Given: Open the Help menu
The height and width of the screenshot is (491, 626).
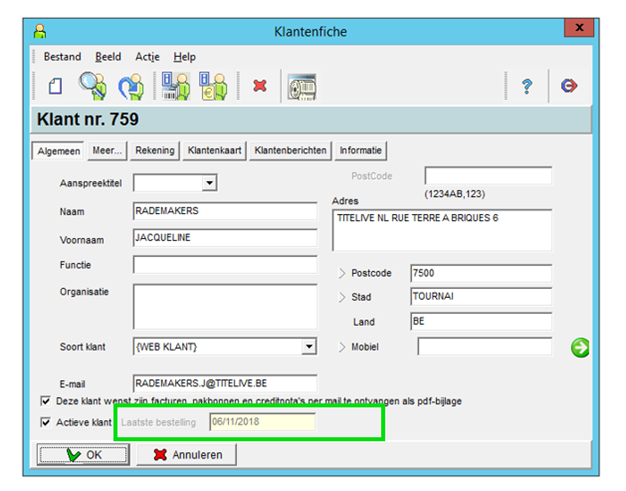Looking at the screenshot, I should [x=184, y=57].
